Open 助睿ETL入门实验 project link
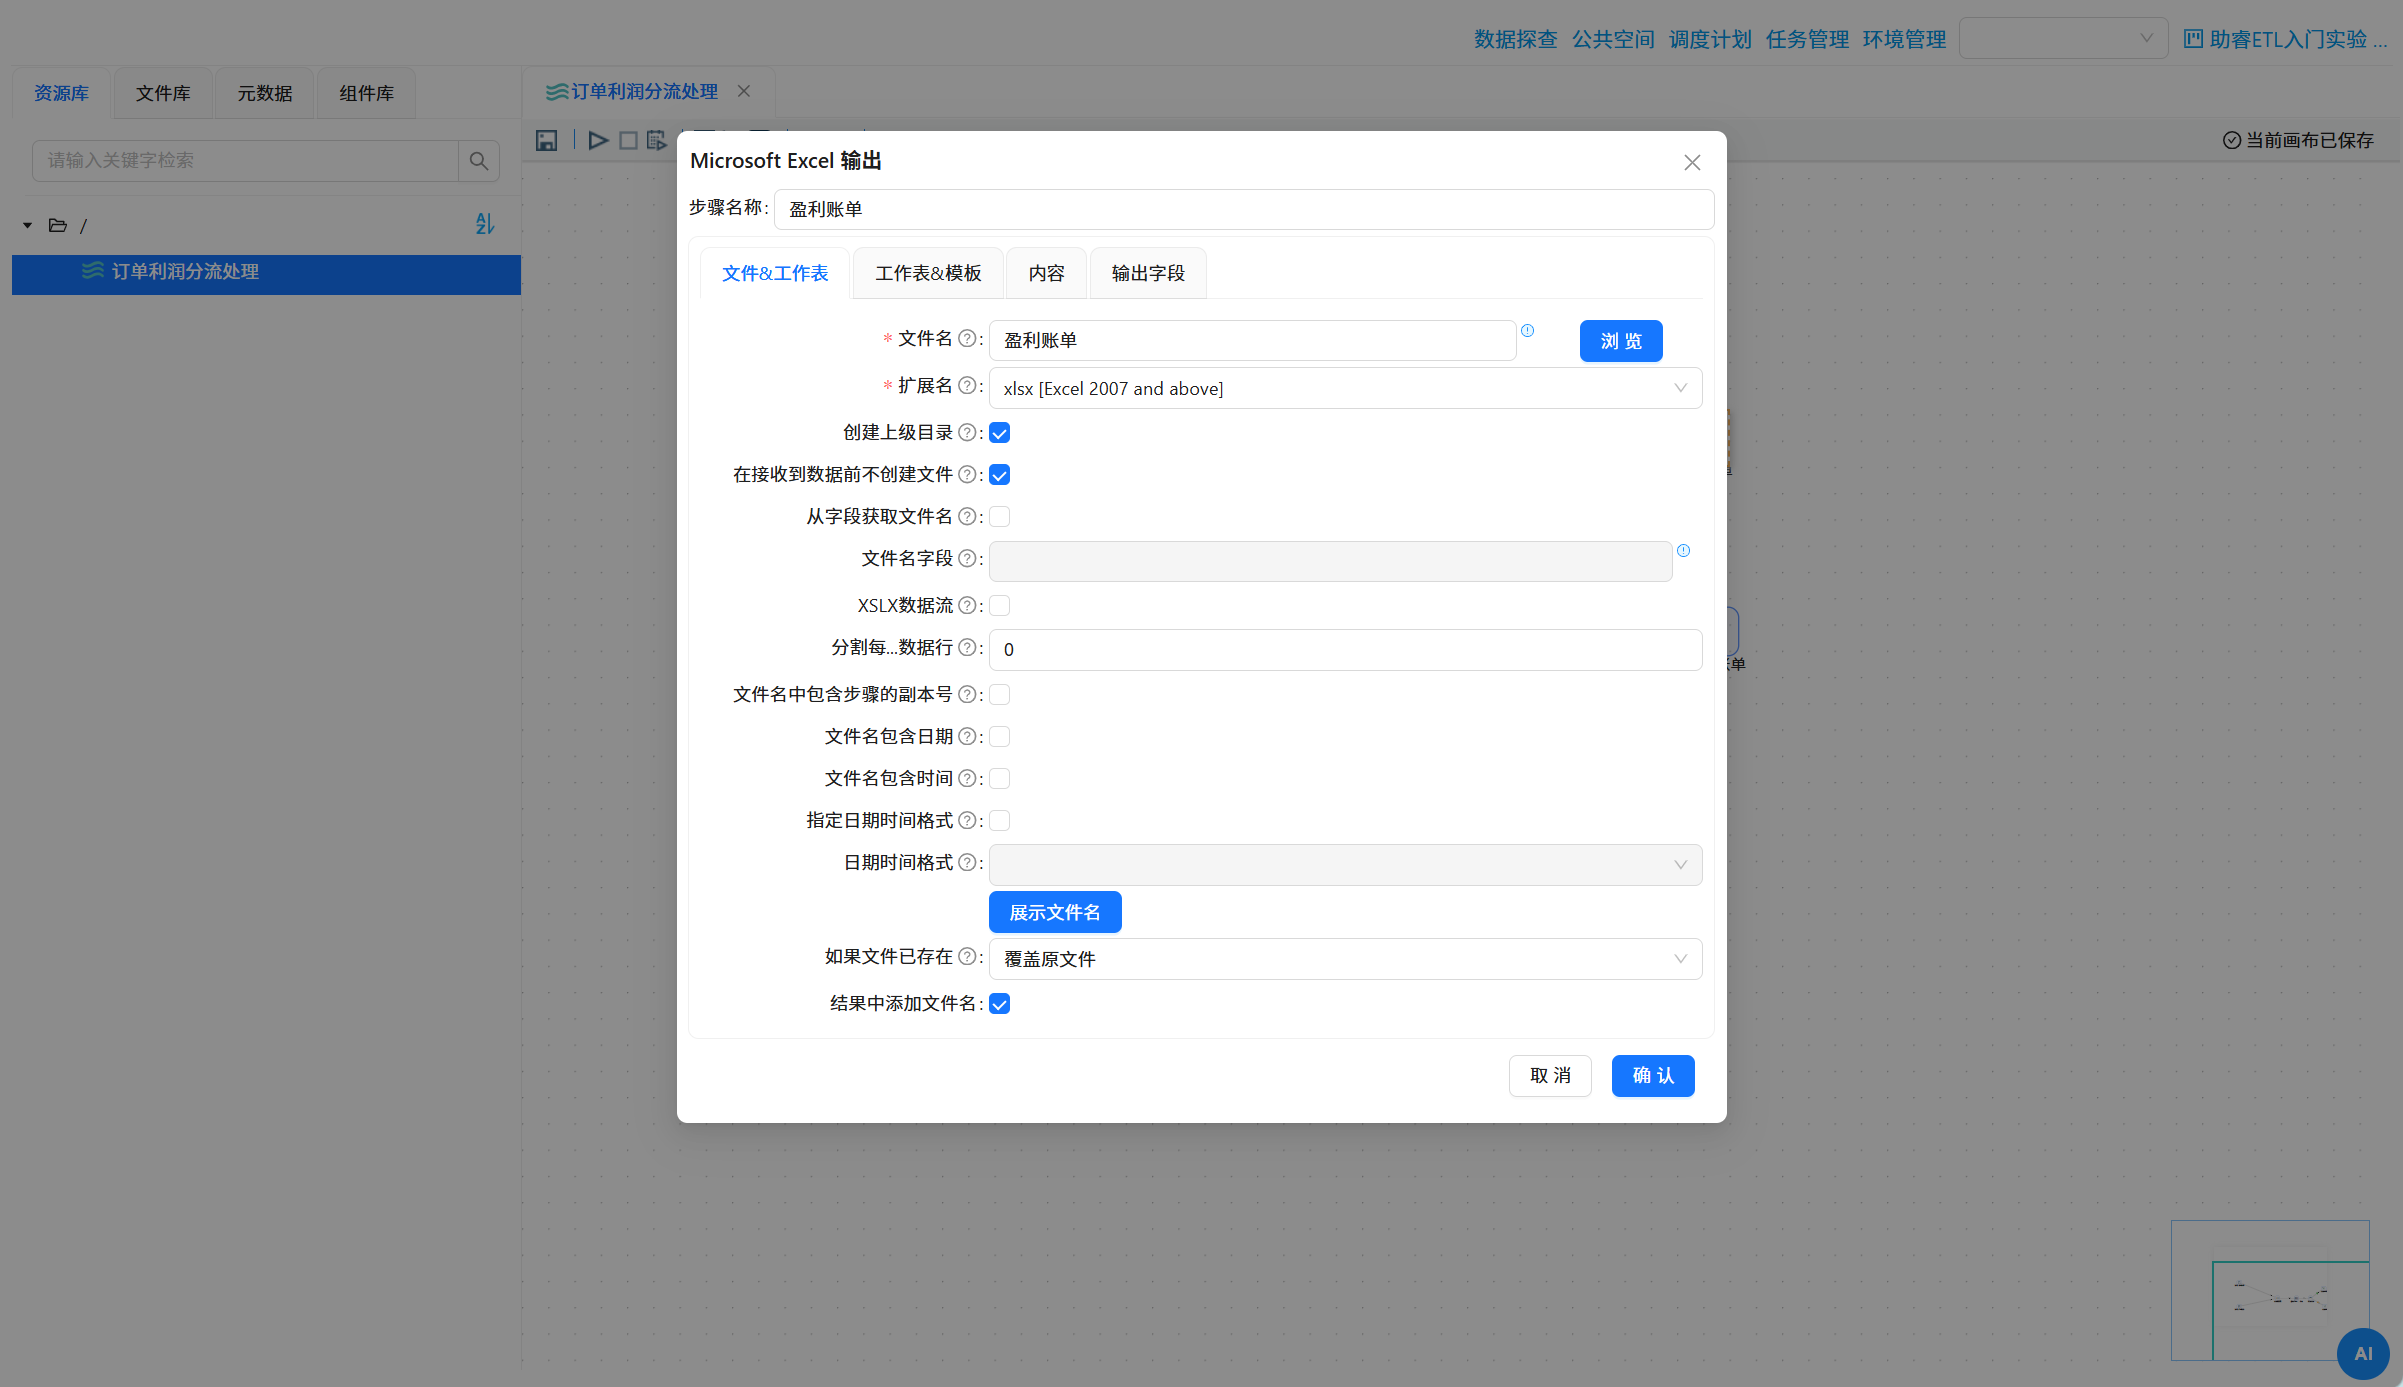 (x=2285, y=39)
